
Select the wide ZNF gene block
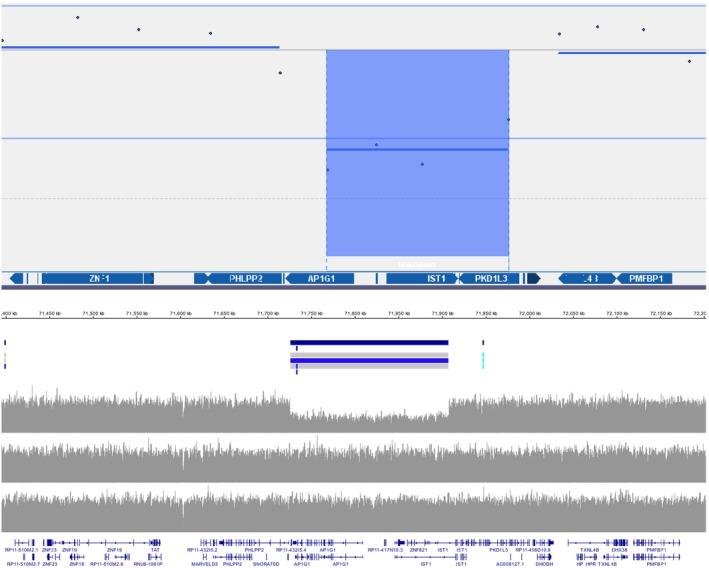pyautogui.click(x=98, y=279)
